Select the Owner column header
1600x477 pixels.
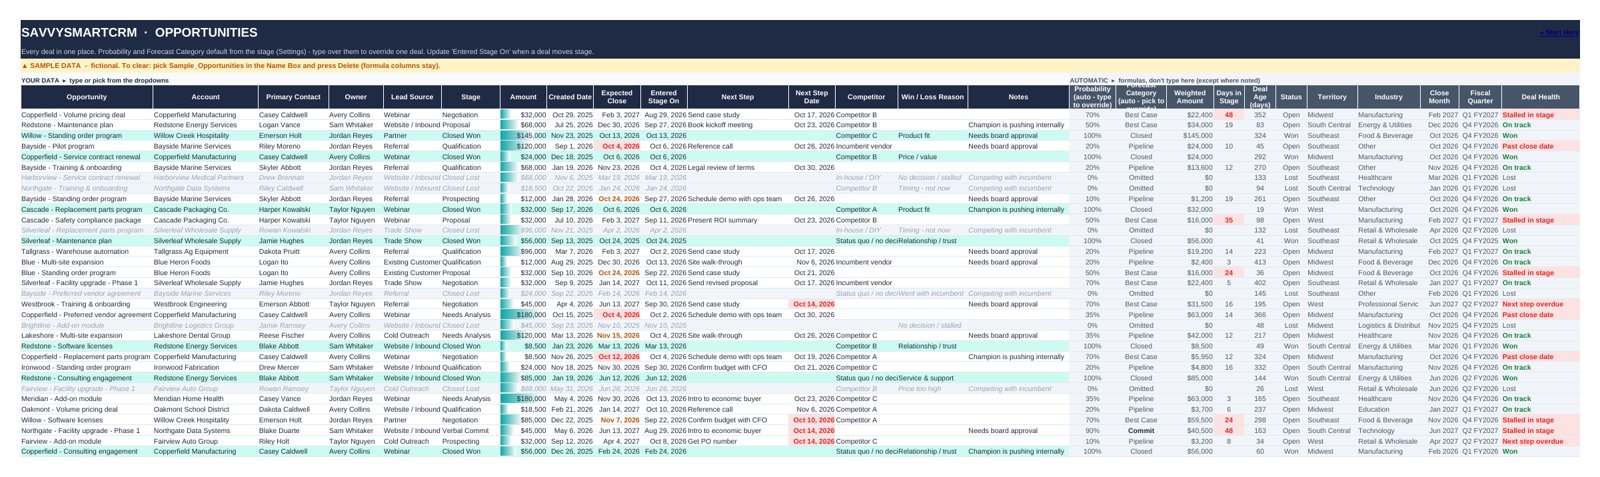coord(356,97)
